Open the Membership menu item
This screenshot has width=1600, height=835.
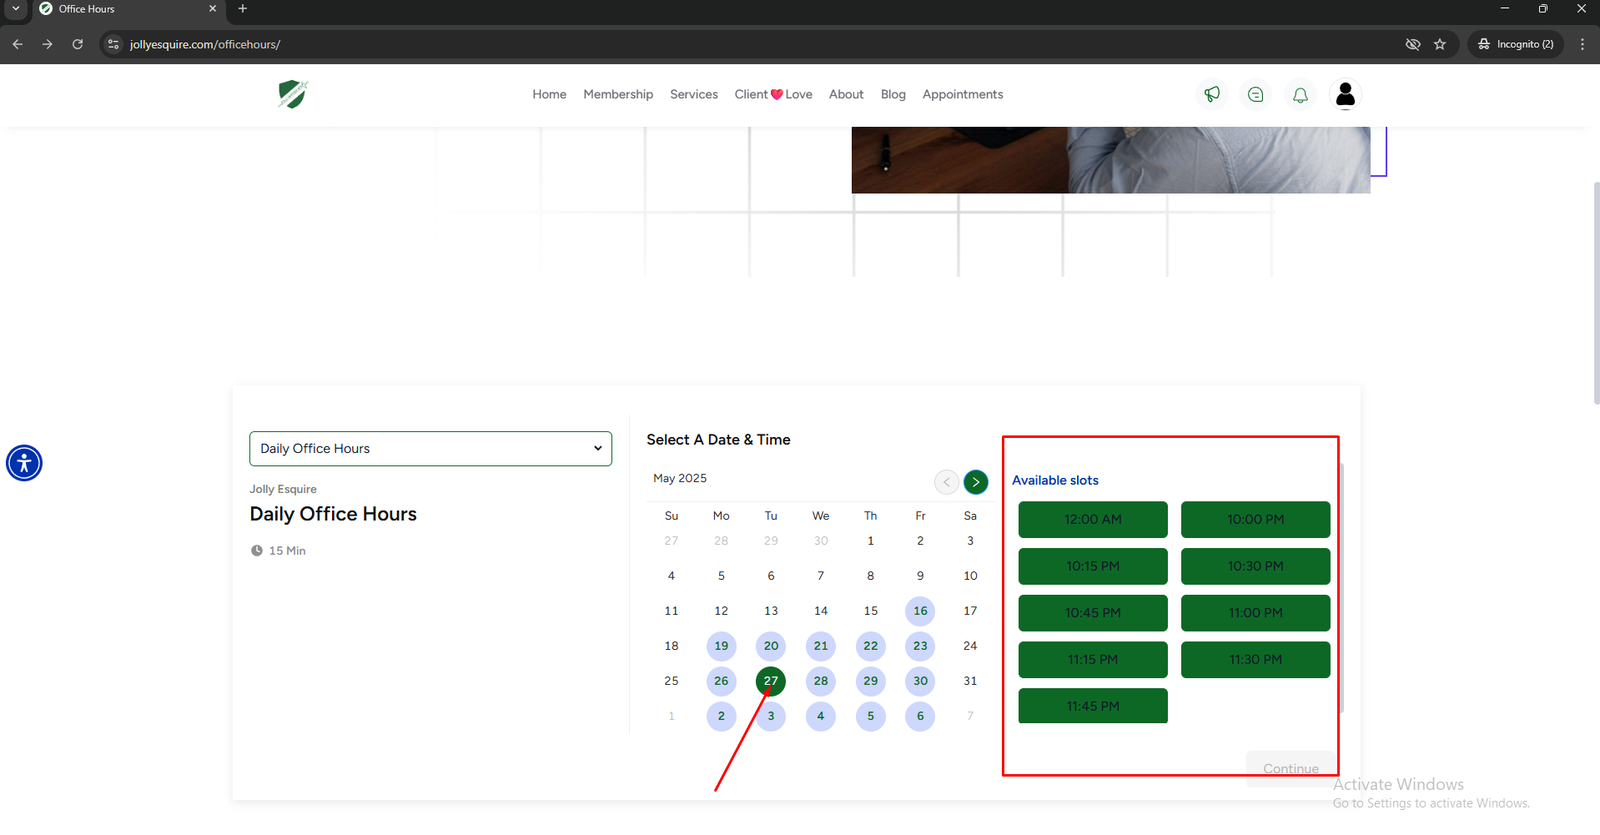618,94
